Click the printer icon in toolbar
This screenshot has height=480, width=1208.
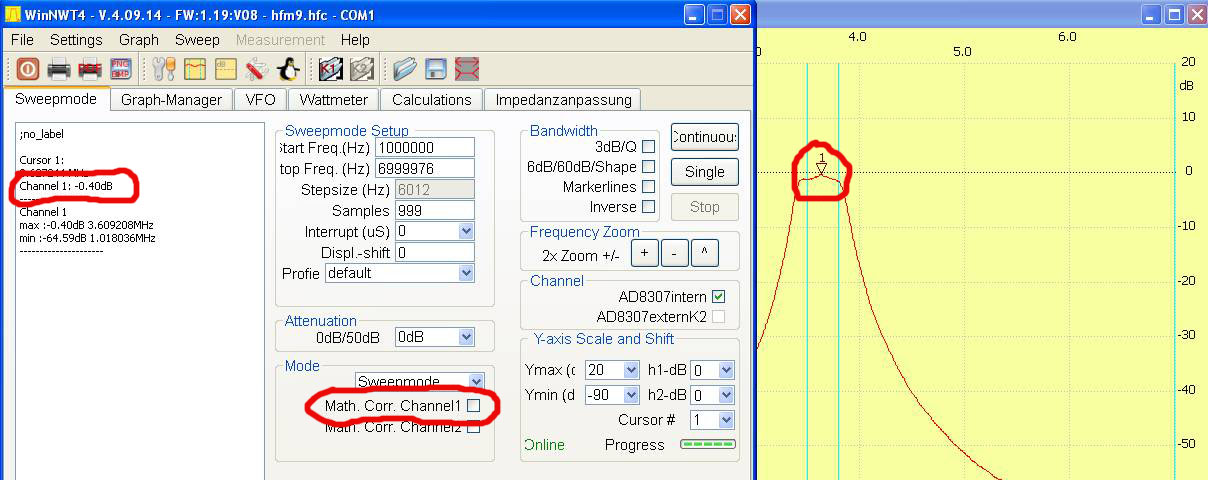point(59,69)
